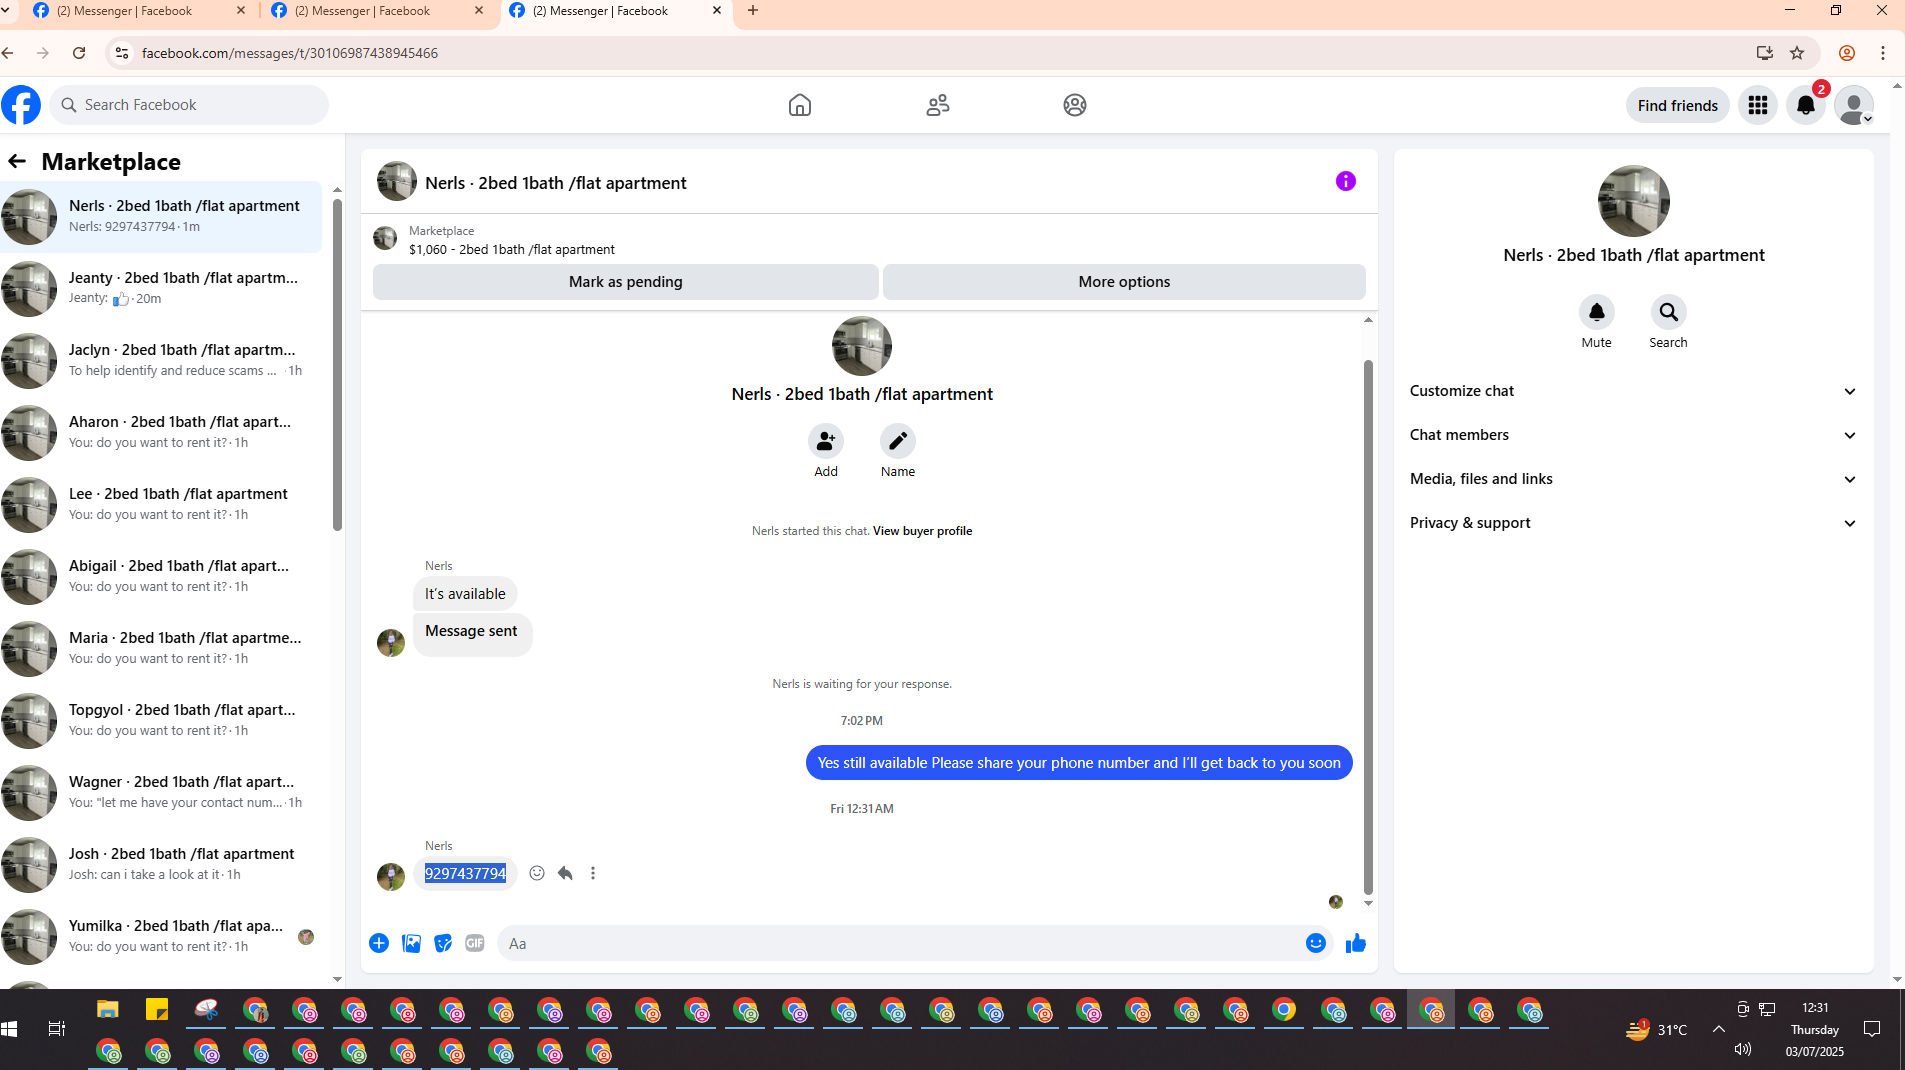The height and width of the screenshot is (1070, 1905).
Task: Search in conversation using magnifier icon
Action: click(x=1668, y=312)
